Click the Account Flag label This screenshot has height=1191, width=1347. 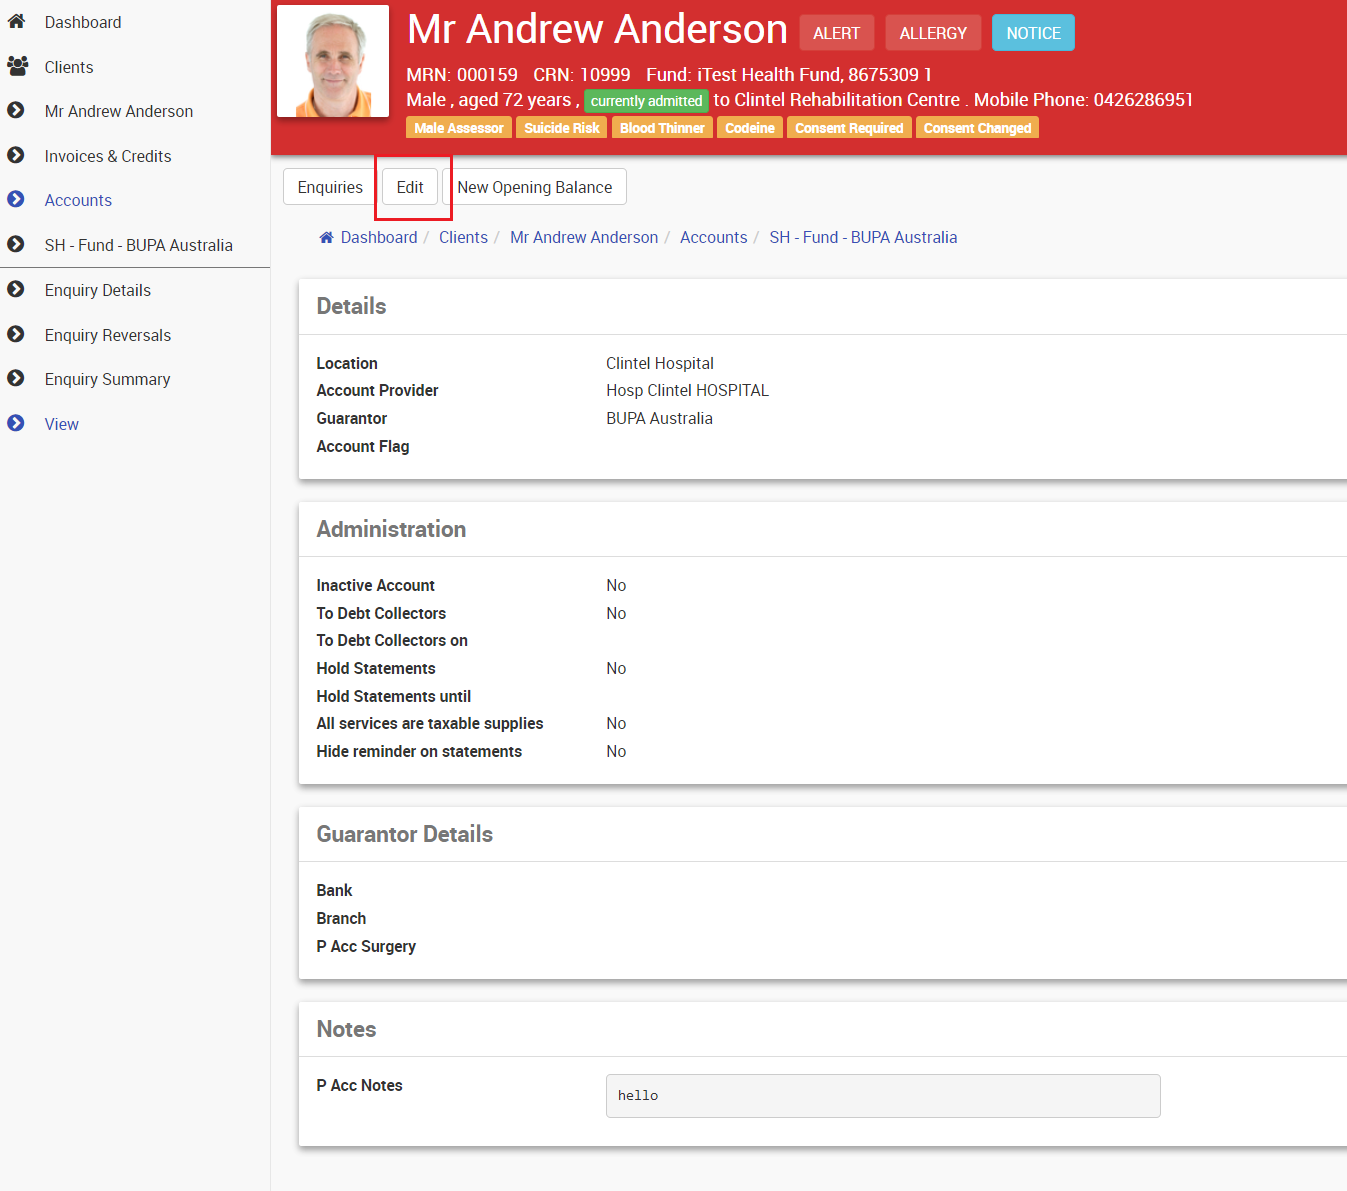click(363, 446)
